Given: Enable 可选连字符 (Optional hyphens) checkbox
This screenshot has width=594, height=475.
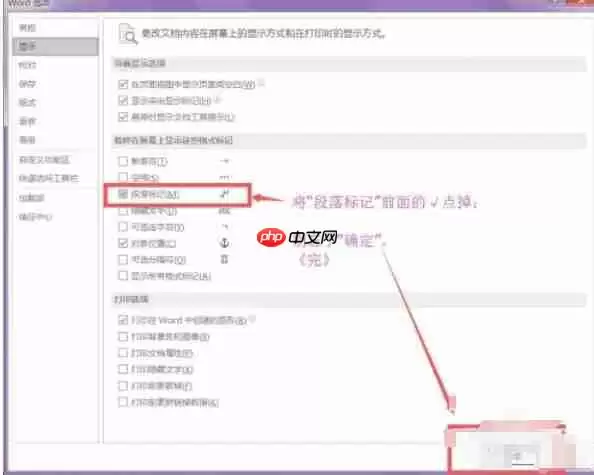Looking at the screenshot, I should click(123, 227).
